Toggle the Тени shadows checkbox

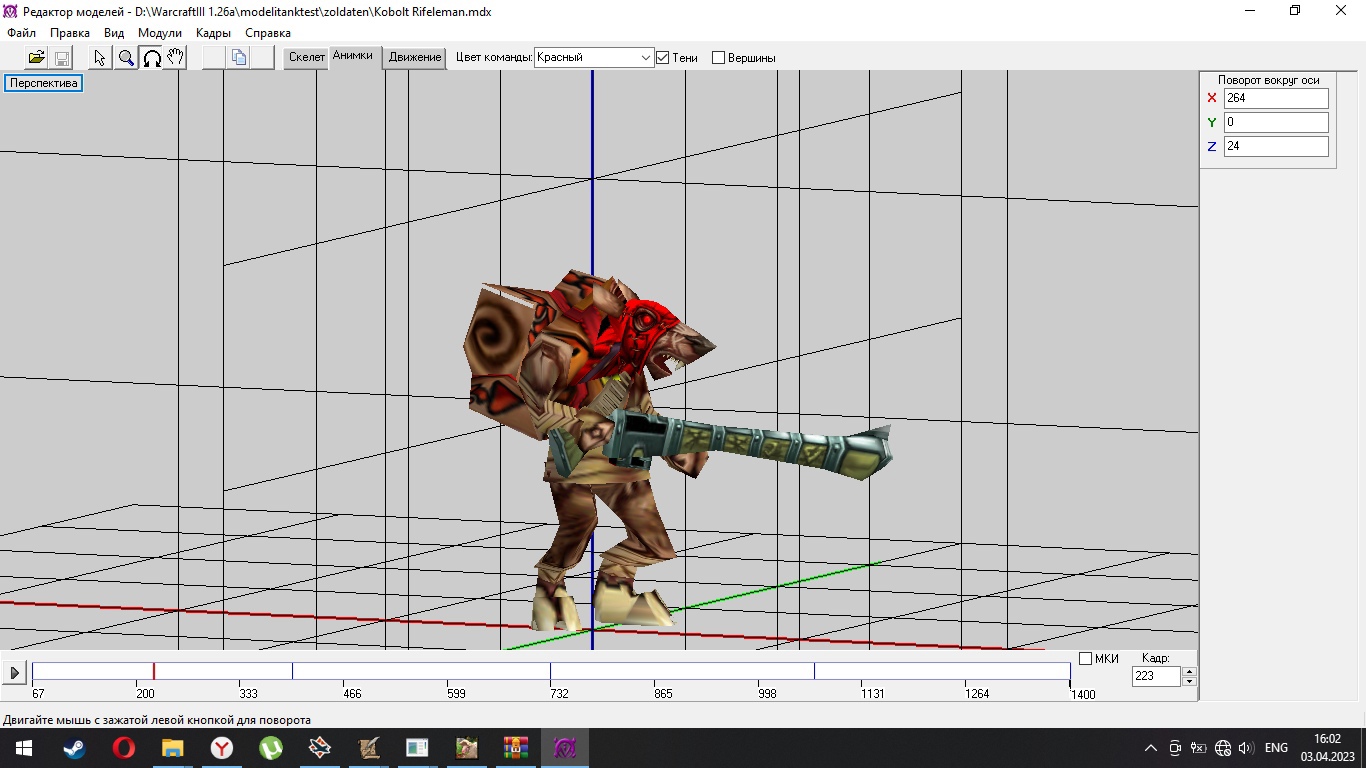pyautogui.click(x=662, y=58)
